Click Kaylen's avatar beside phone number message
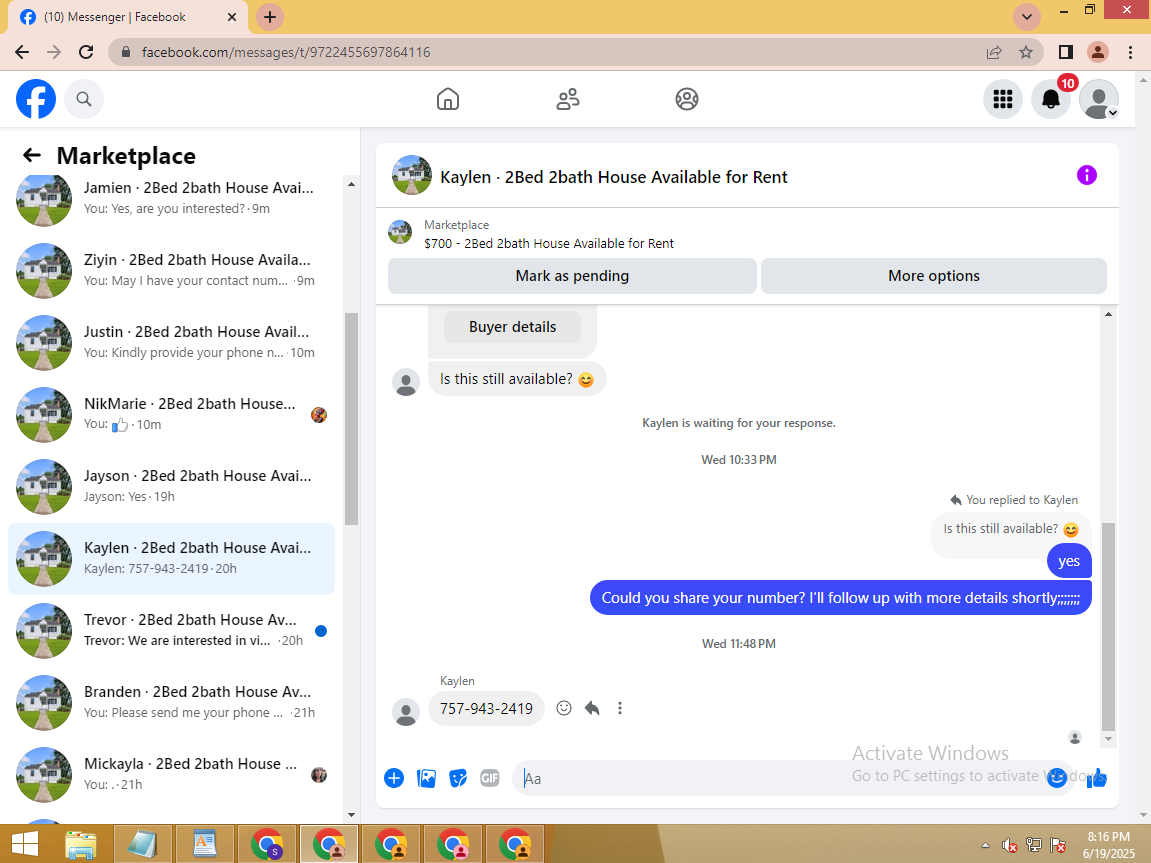The height and width of the screenshot is (863, 1151). 406,712
